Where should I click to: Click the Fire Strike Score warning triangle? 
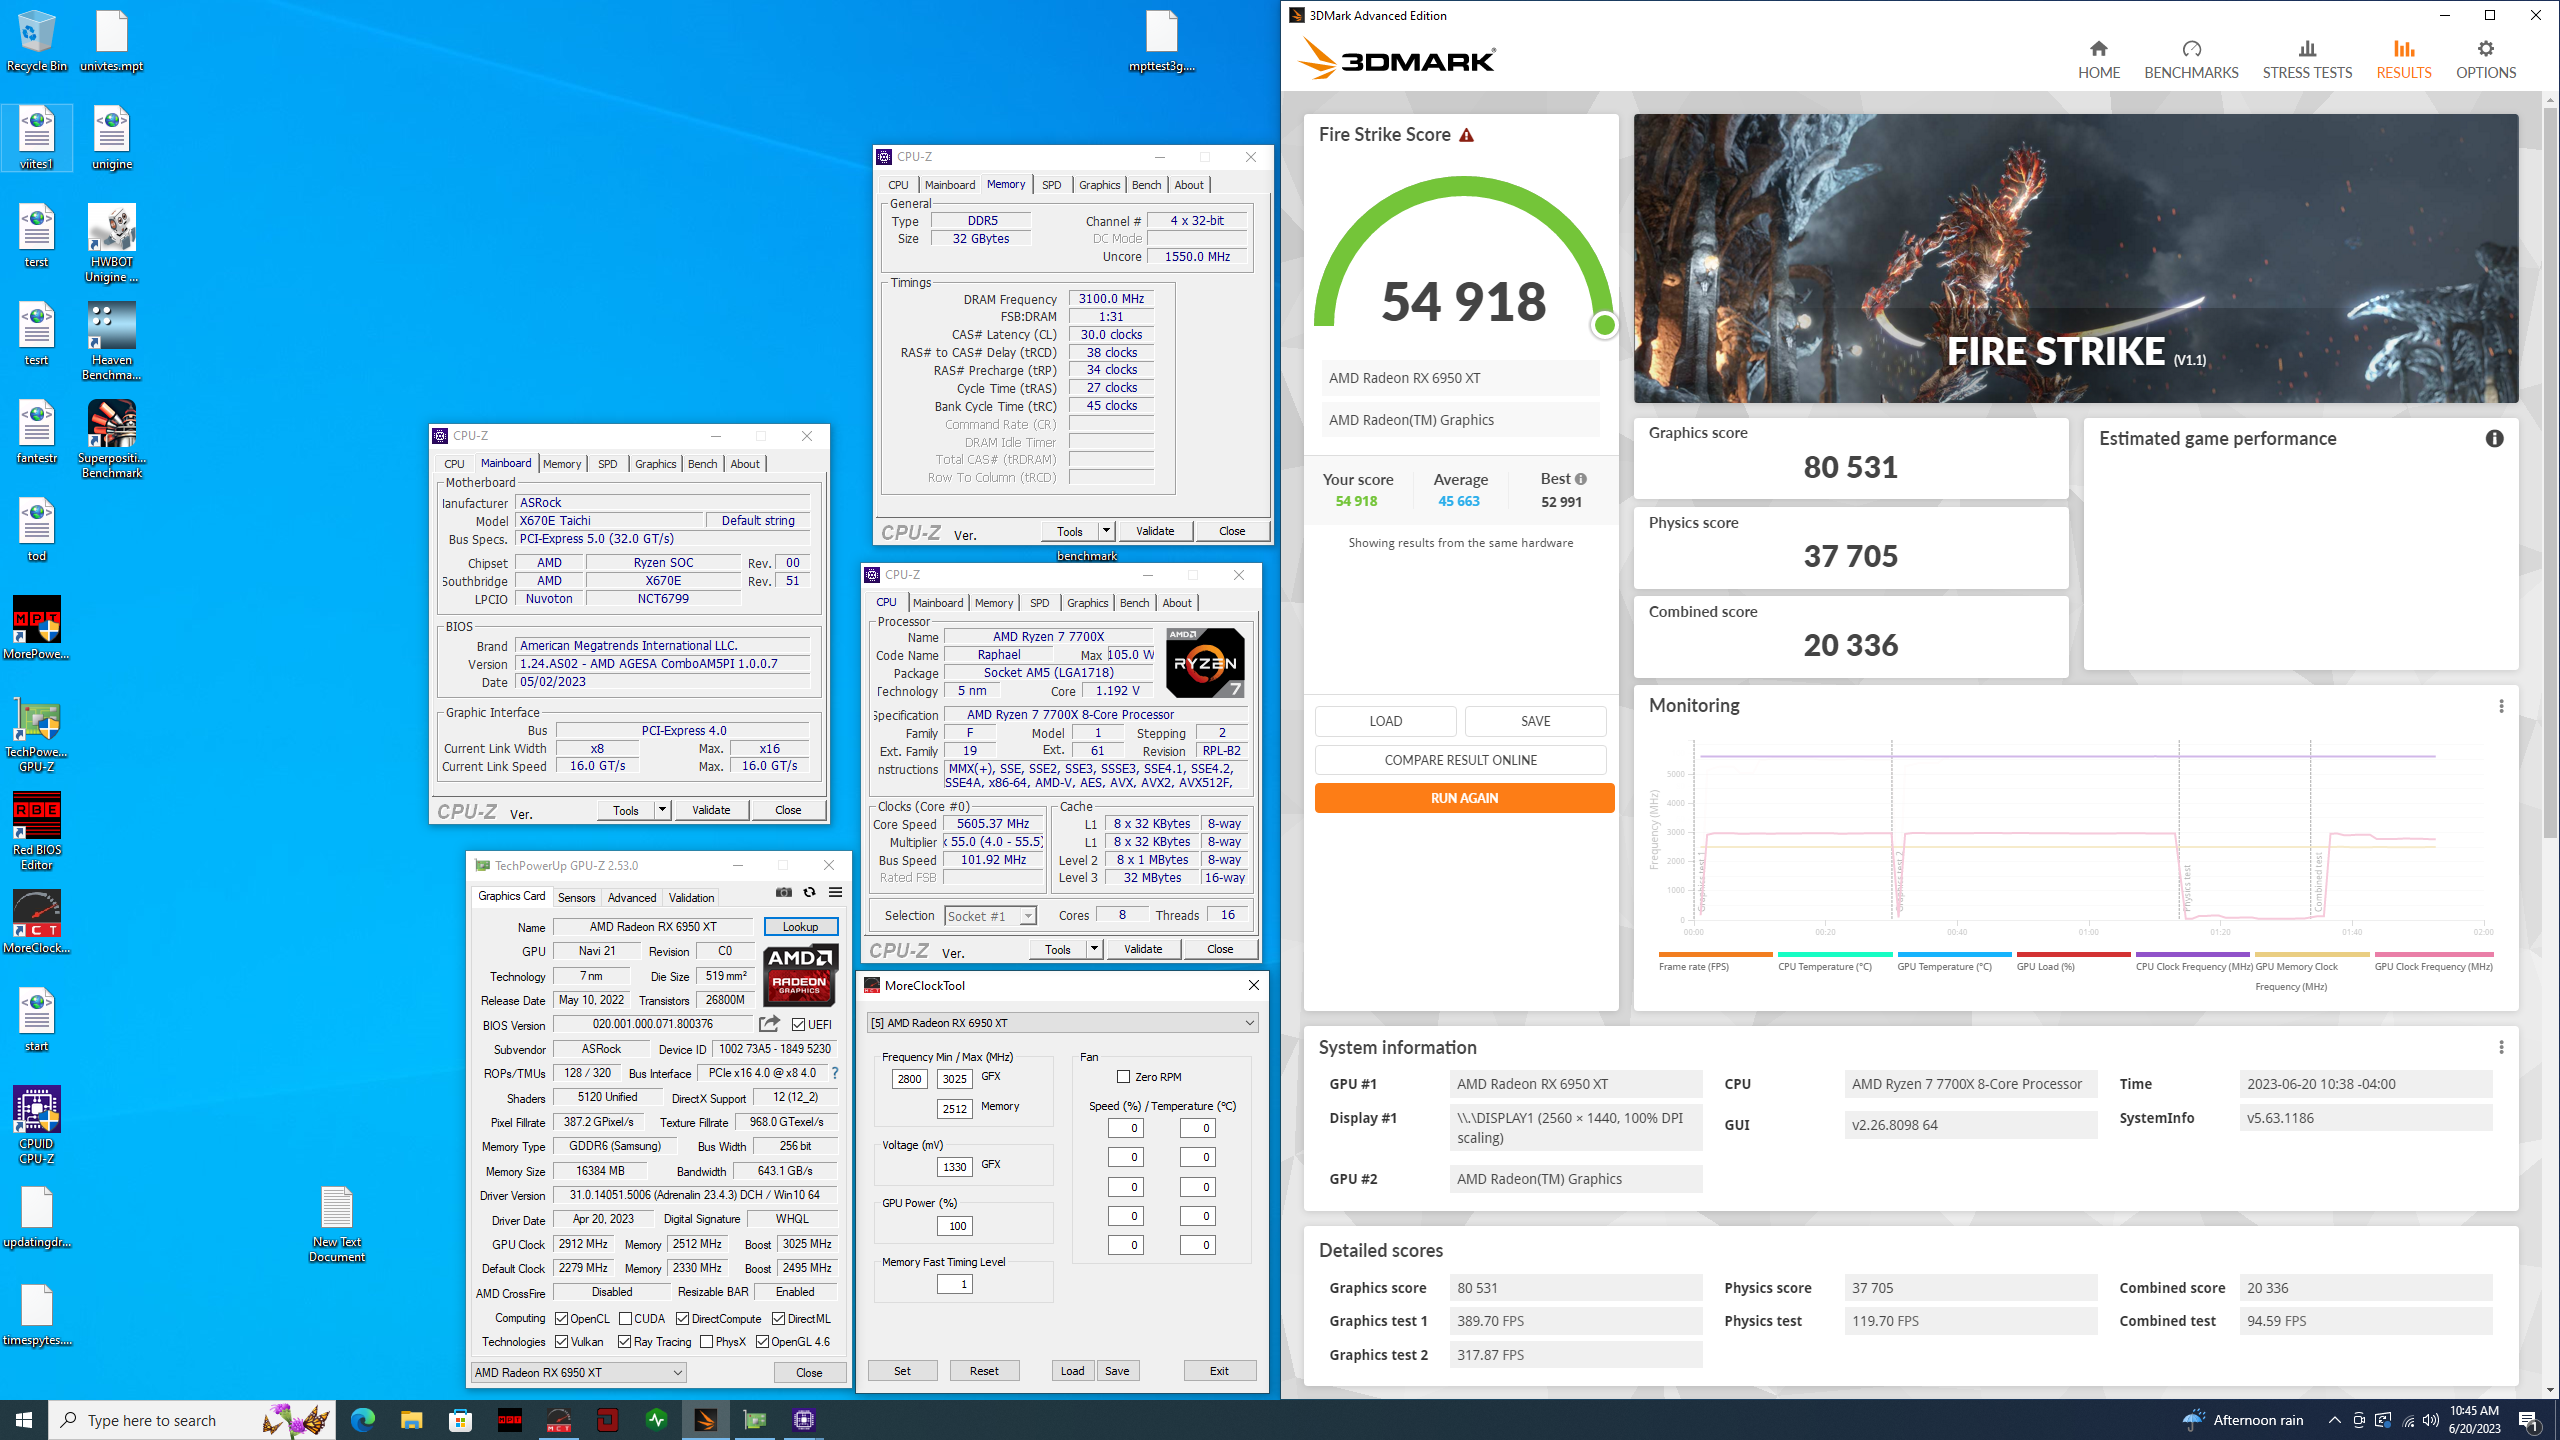1467,135
